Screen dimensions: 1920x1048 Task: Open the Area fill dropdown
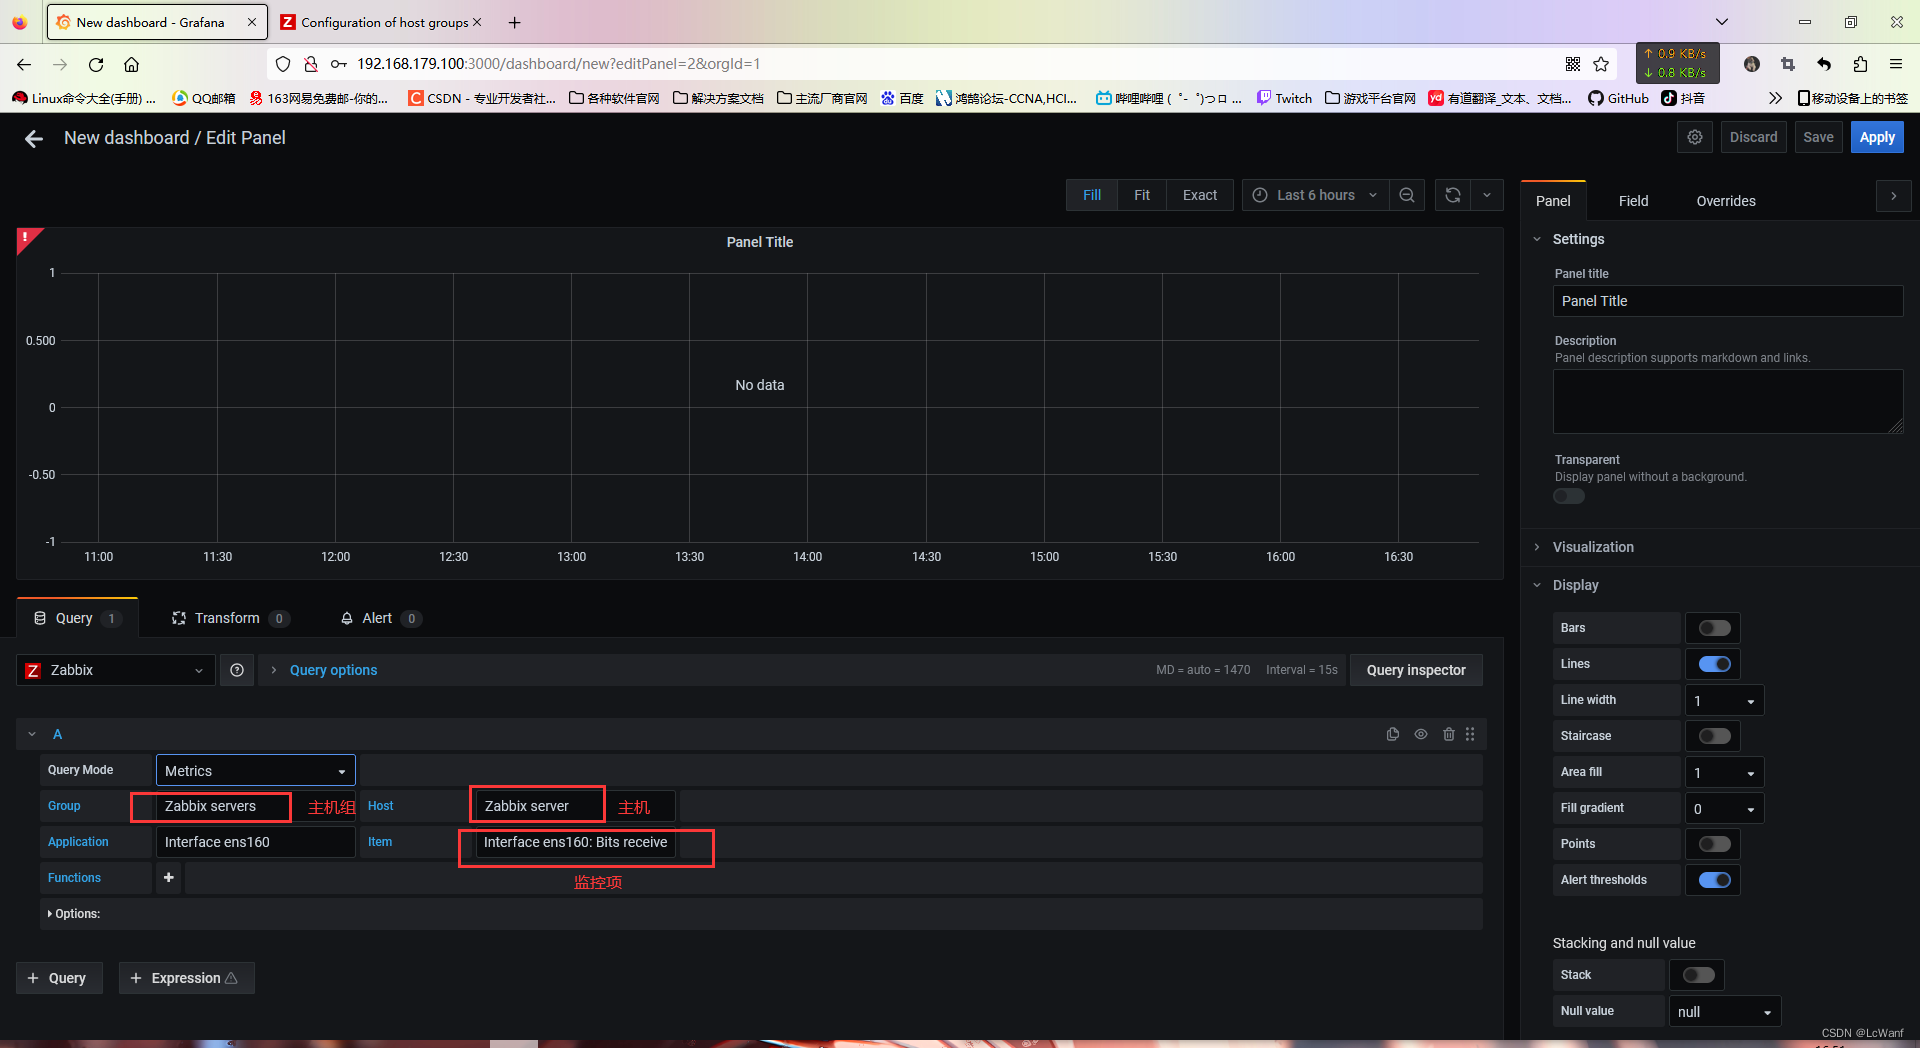click(x=1724, y=772)
